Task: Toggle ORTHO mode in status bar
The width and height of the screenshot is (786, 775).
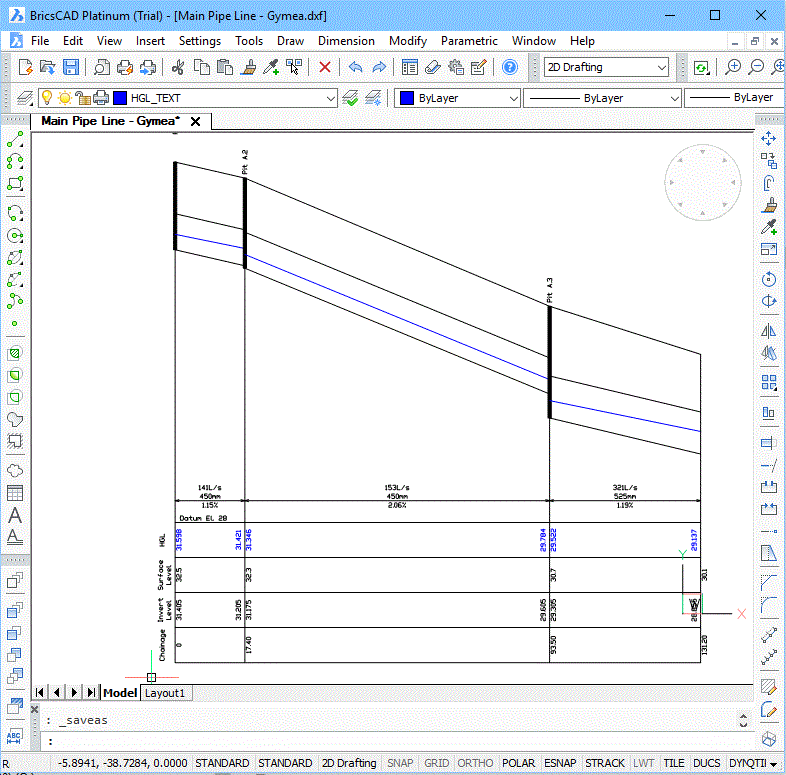Action: tap(475, 763)
